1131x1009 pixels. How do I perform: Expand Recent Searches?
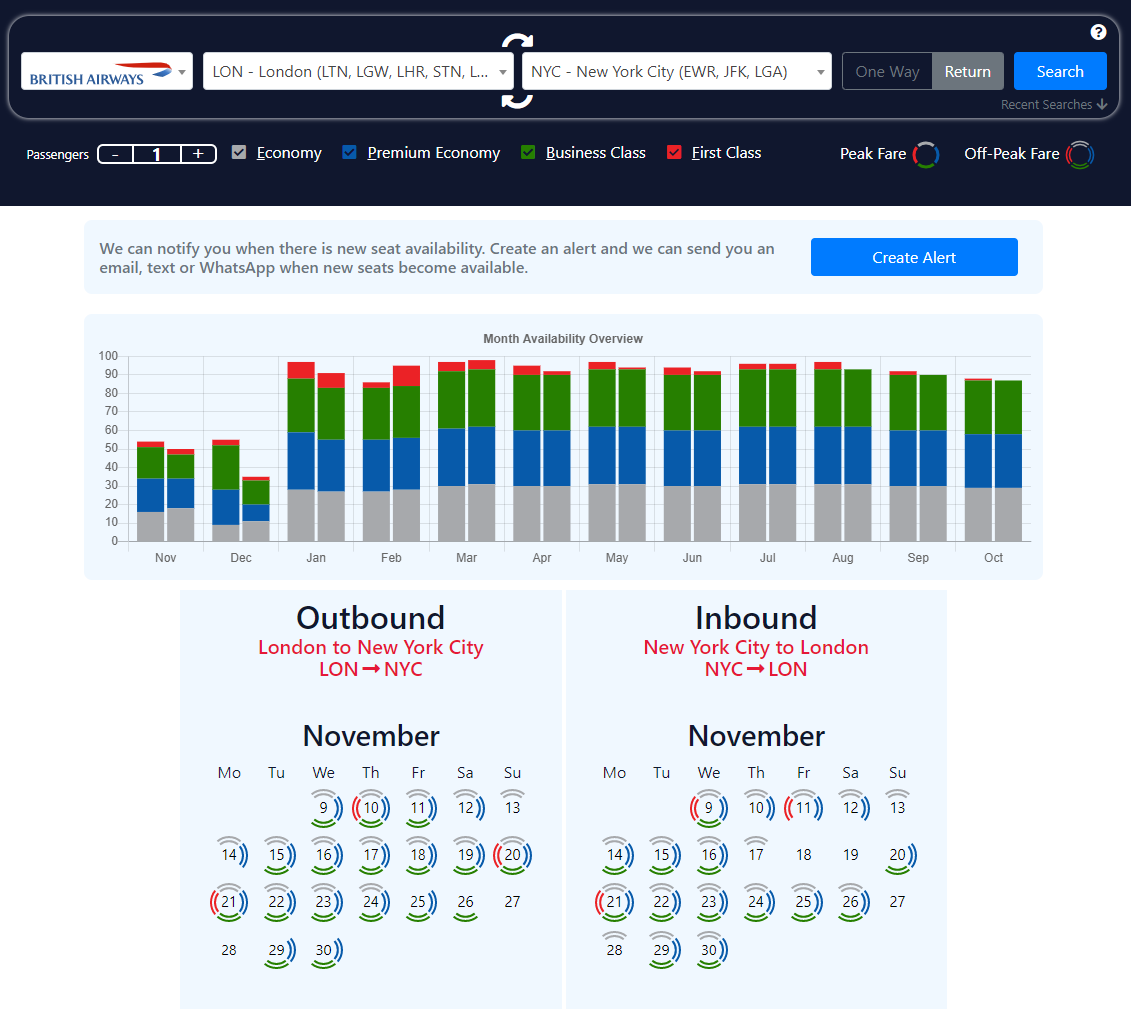1054,105
